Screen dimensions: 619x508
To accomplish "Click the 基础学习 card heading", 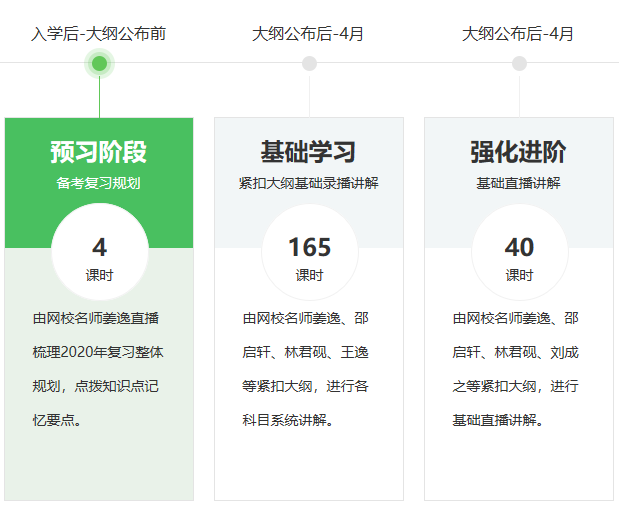I will pos(308,152).
